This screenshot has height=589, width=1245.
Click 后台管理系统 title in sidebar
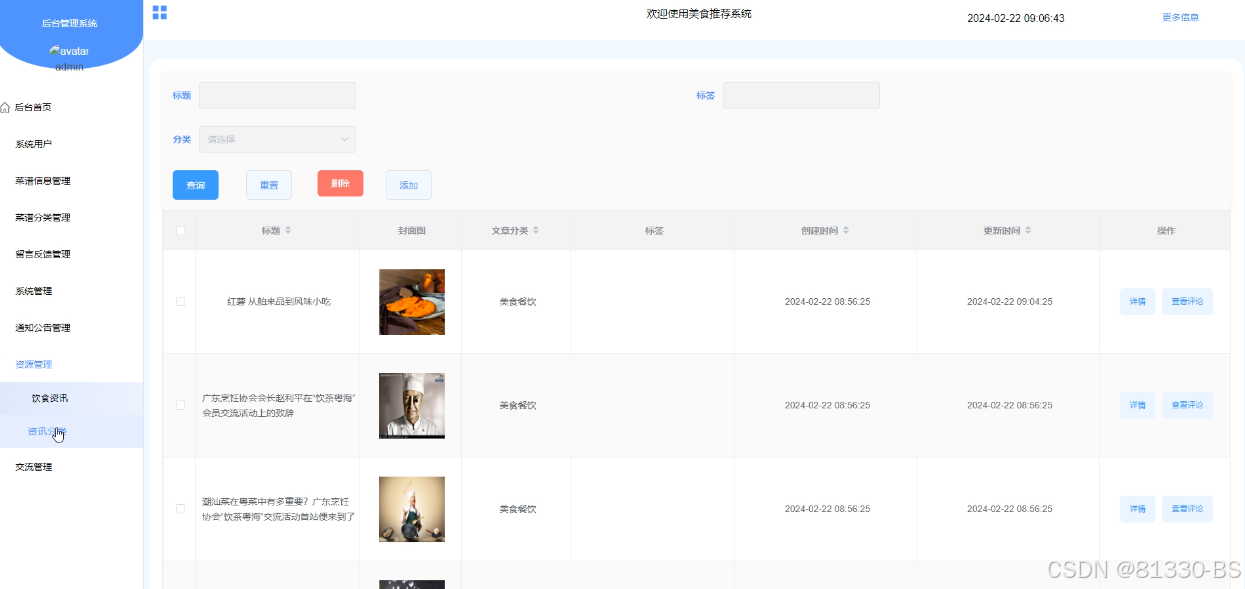(x=70, y=23)
